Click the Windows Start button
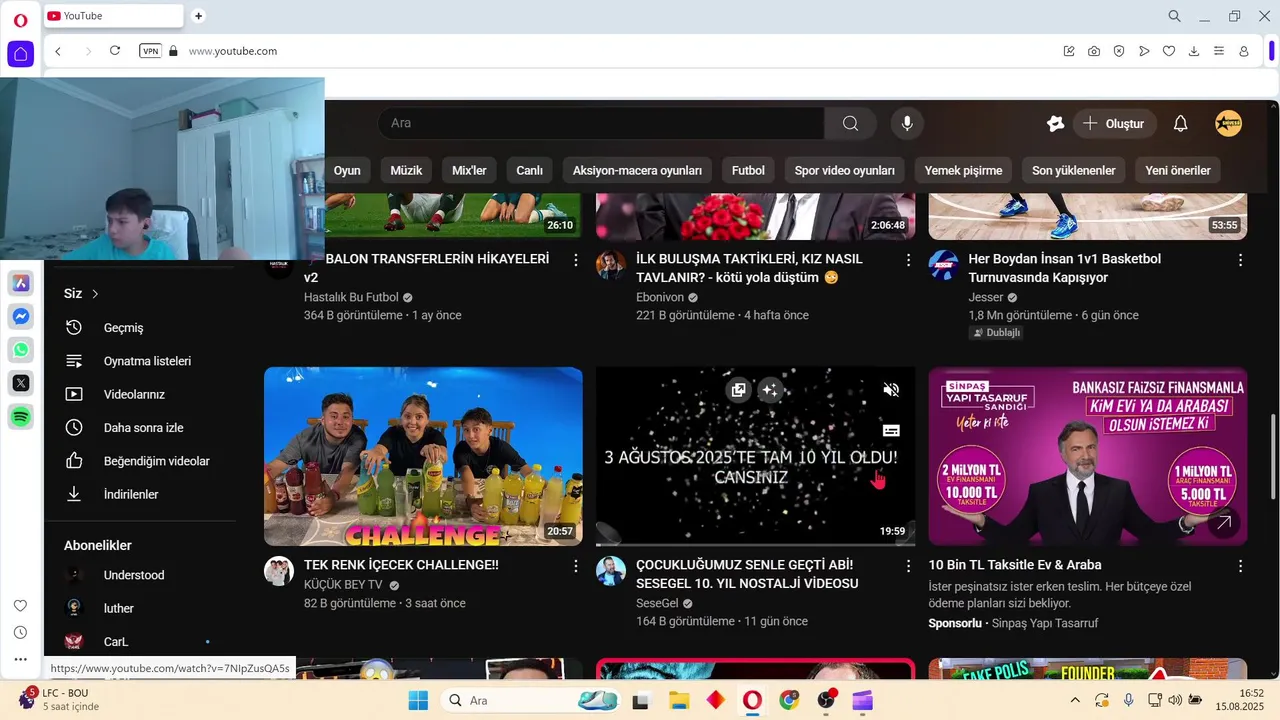The image size is (1280, 720). (x=418, y=700)
